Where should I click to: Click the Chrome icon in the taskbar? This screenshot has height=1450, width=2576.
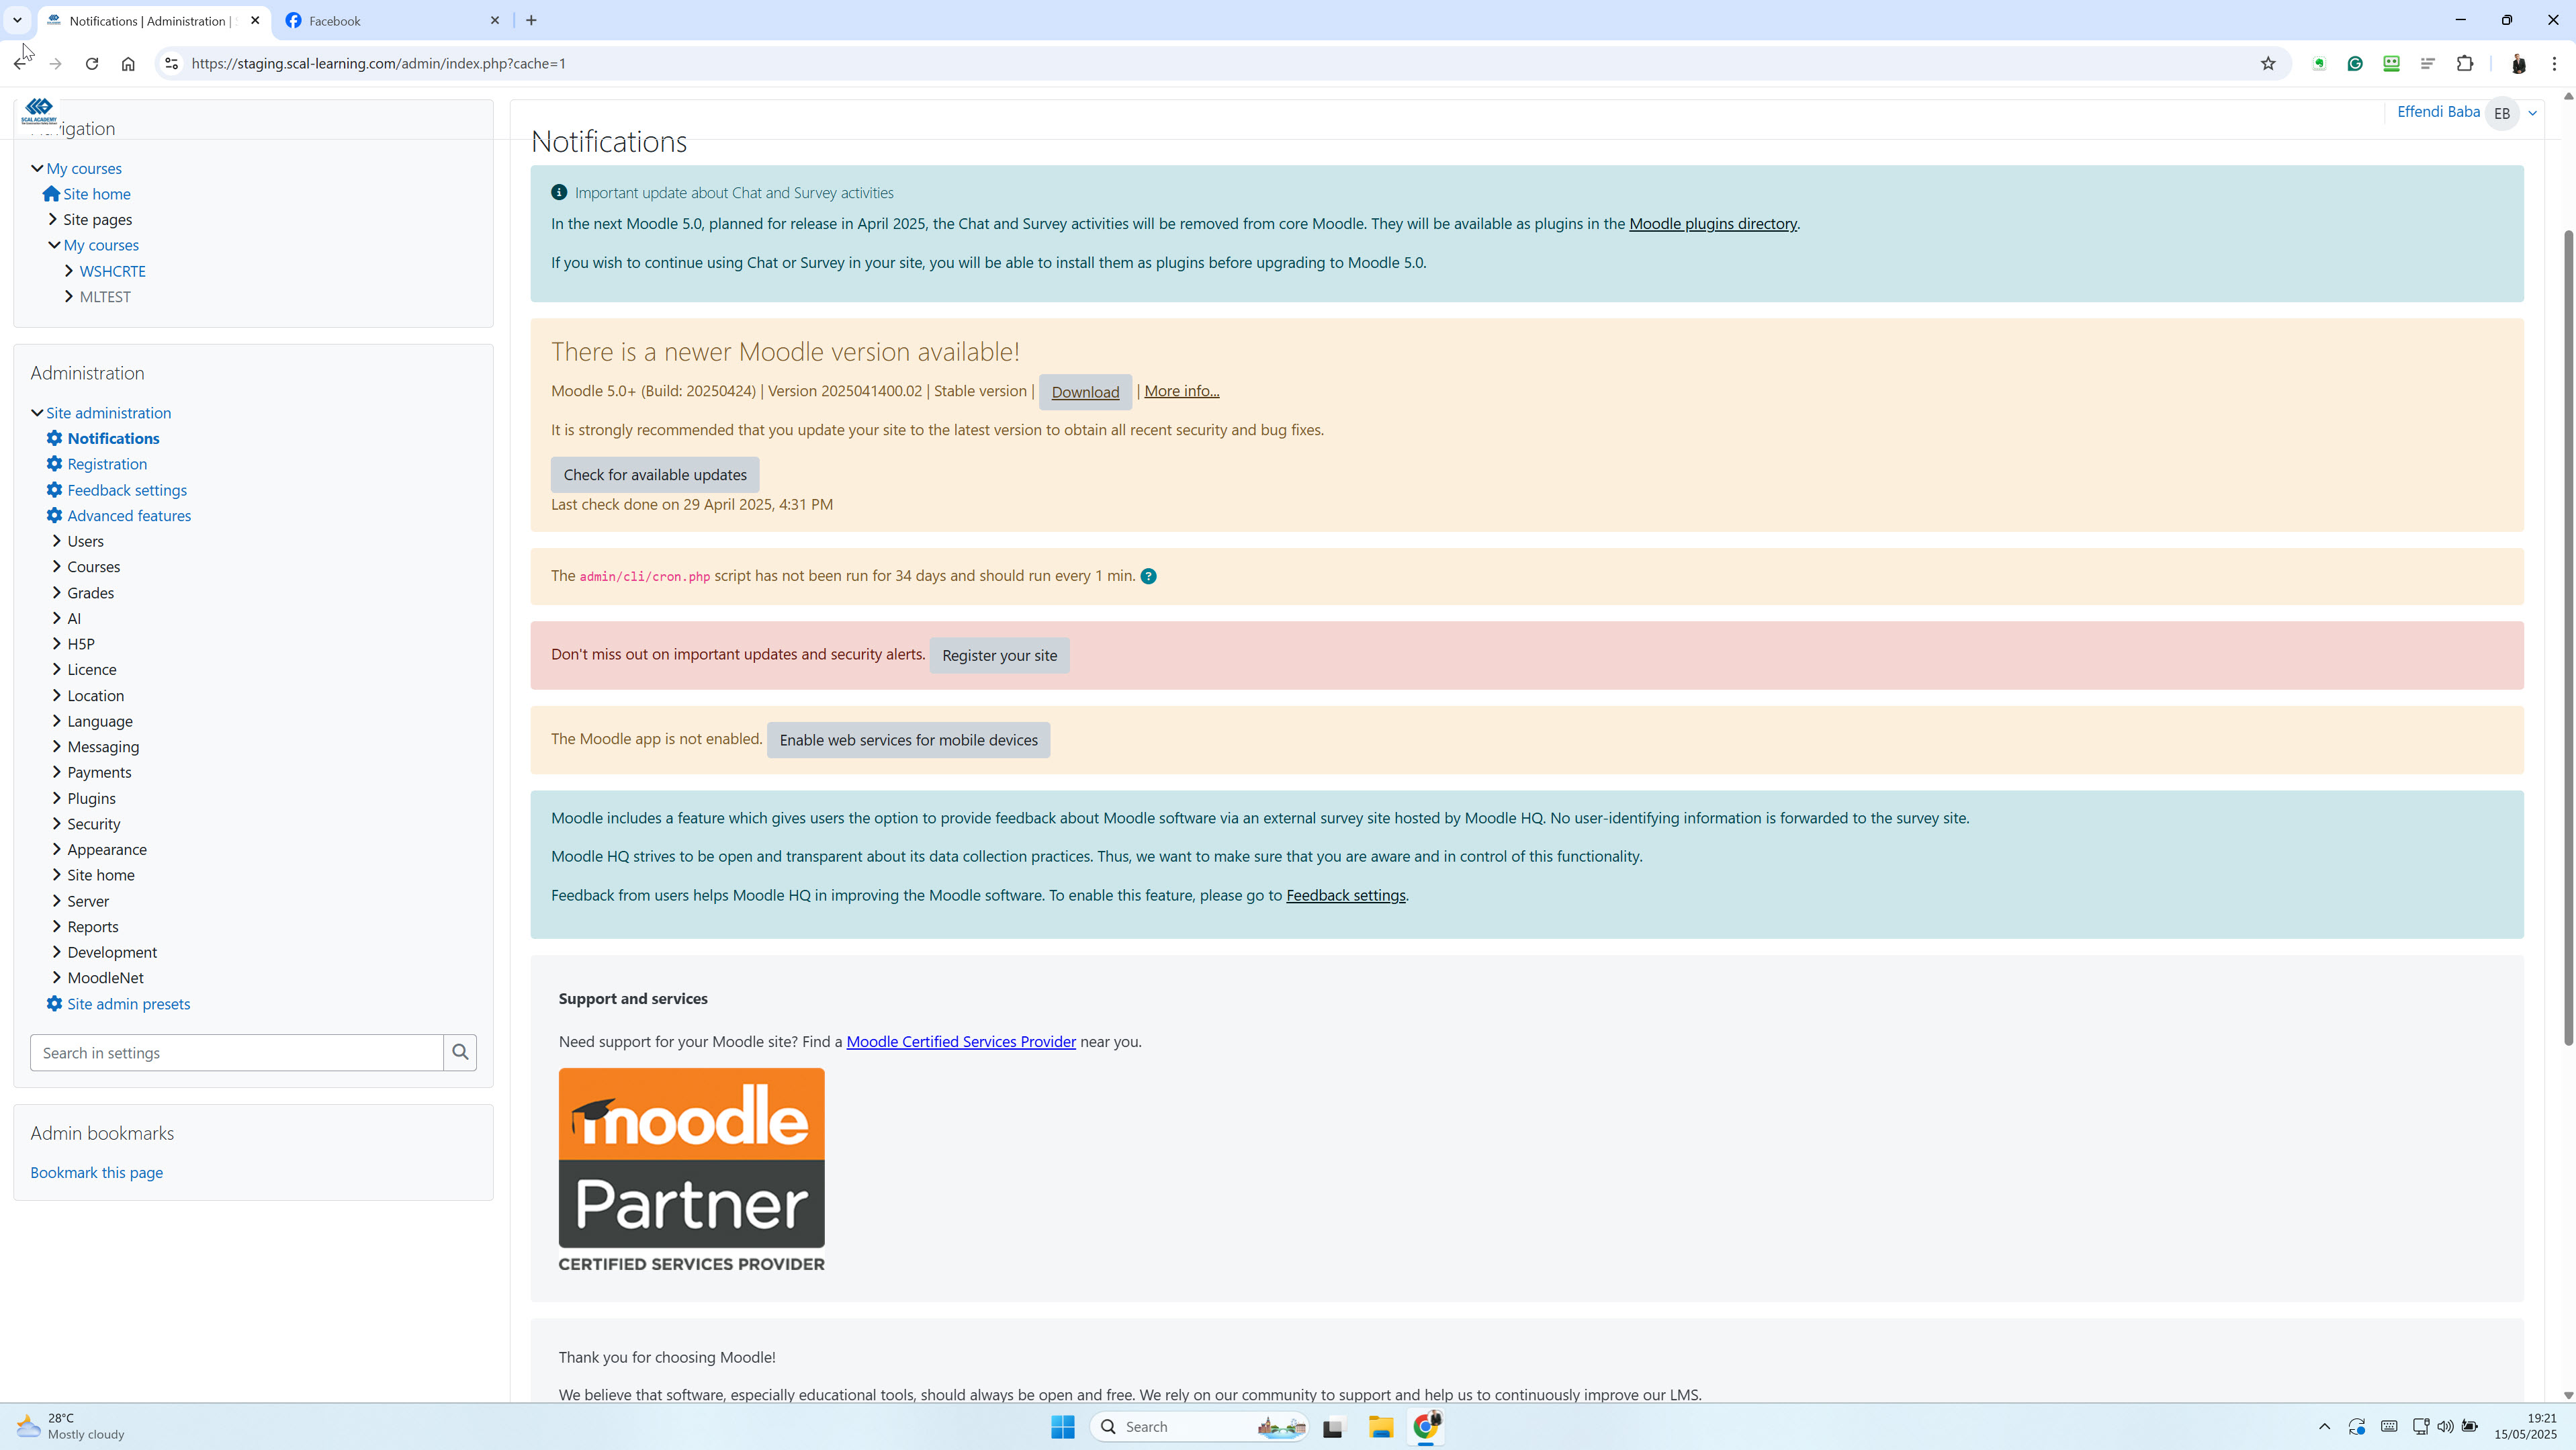click(1427, 1426)
